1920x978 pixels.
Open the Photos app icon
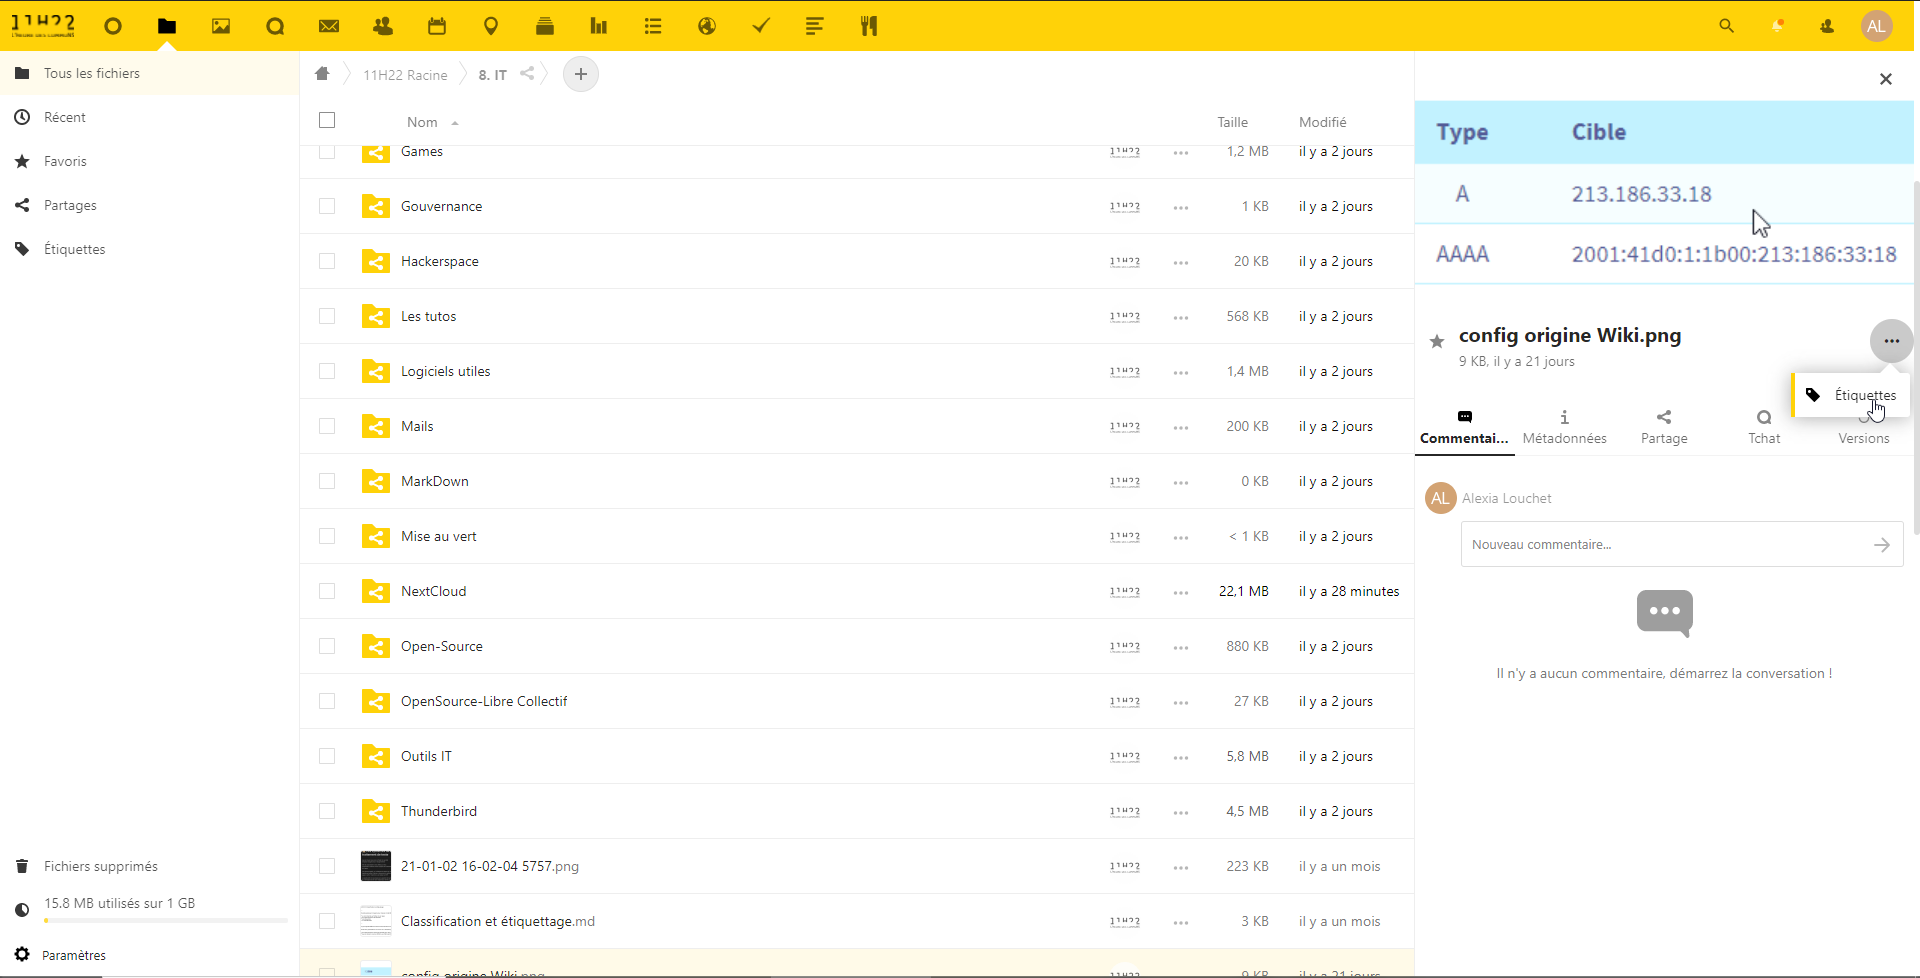[221, 27]
